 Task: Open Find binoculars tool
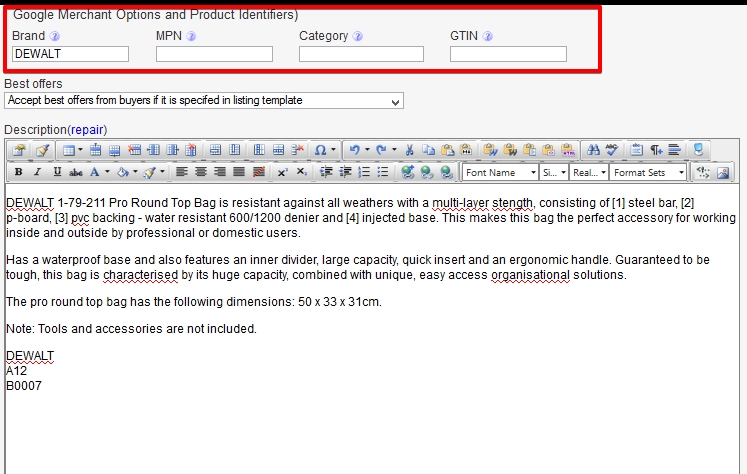pyautogui.click(x=593, y=151)
